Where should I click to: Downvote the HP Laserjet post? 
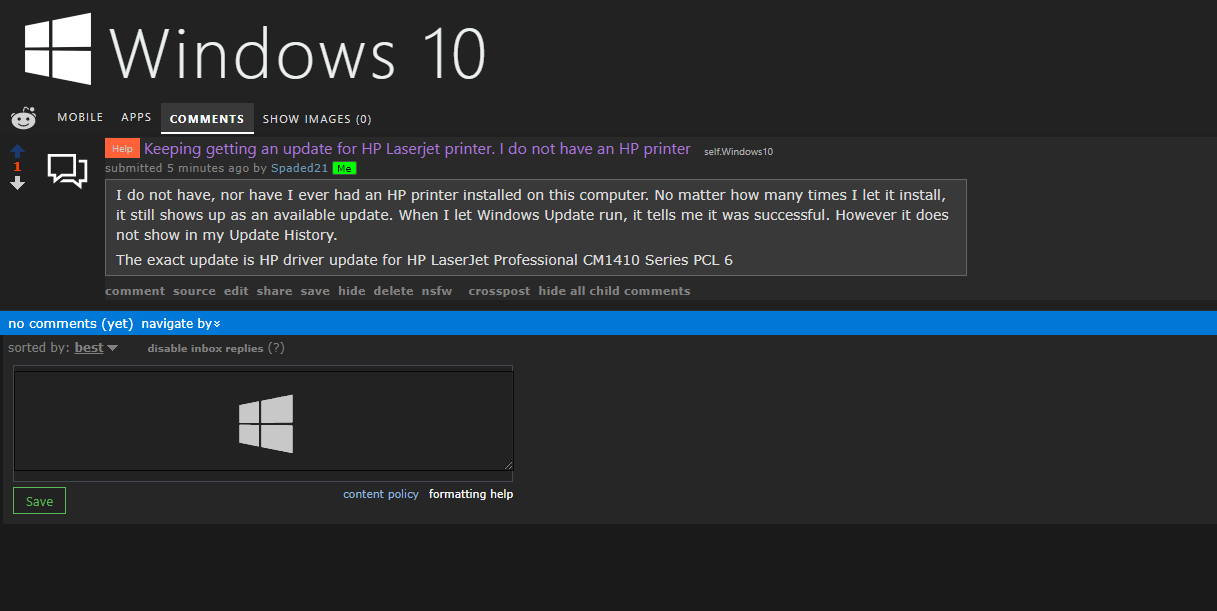pos(17,183)
